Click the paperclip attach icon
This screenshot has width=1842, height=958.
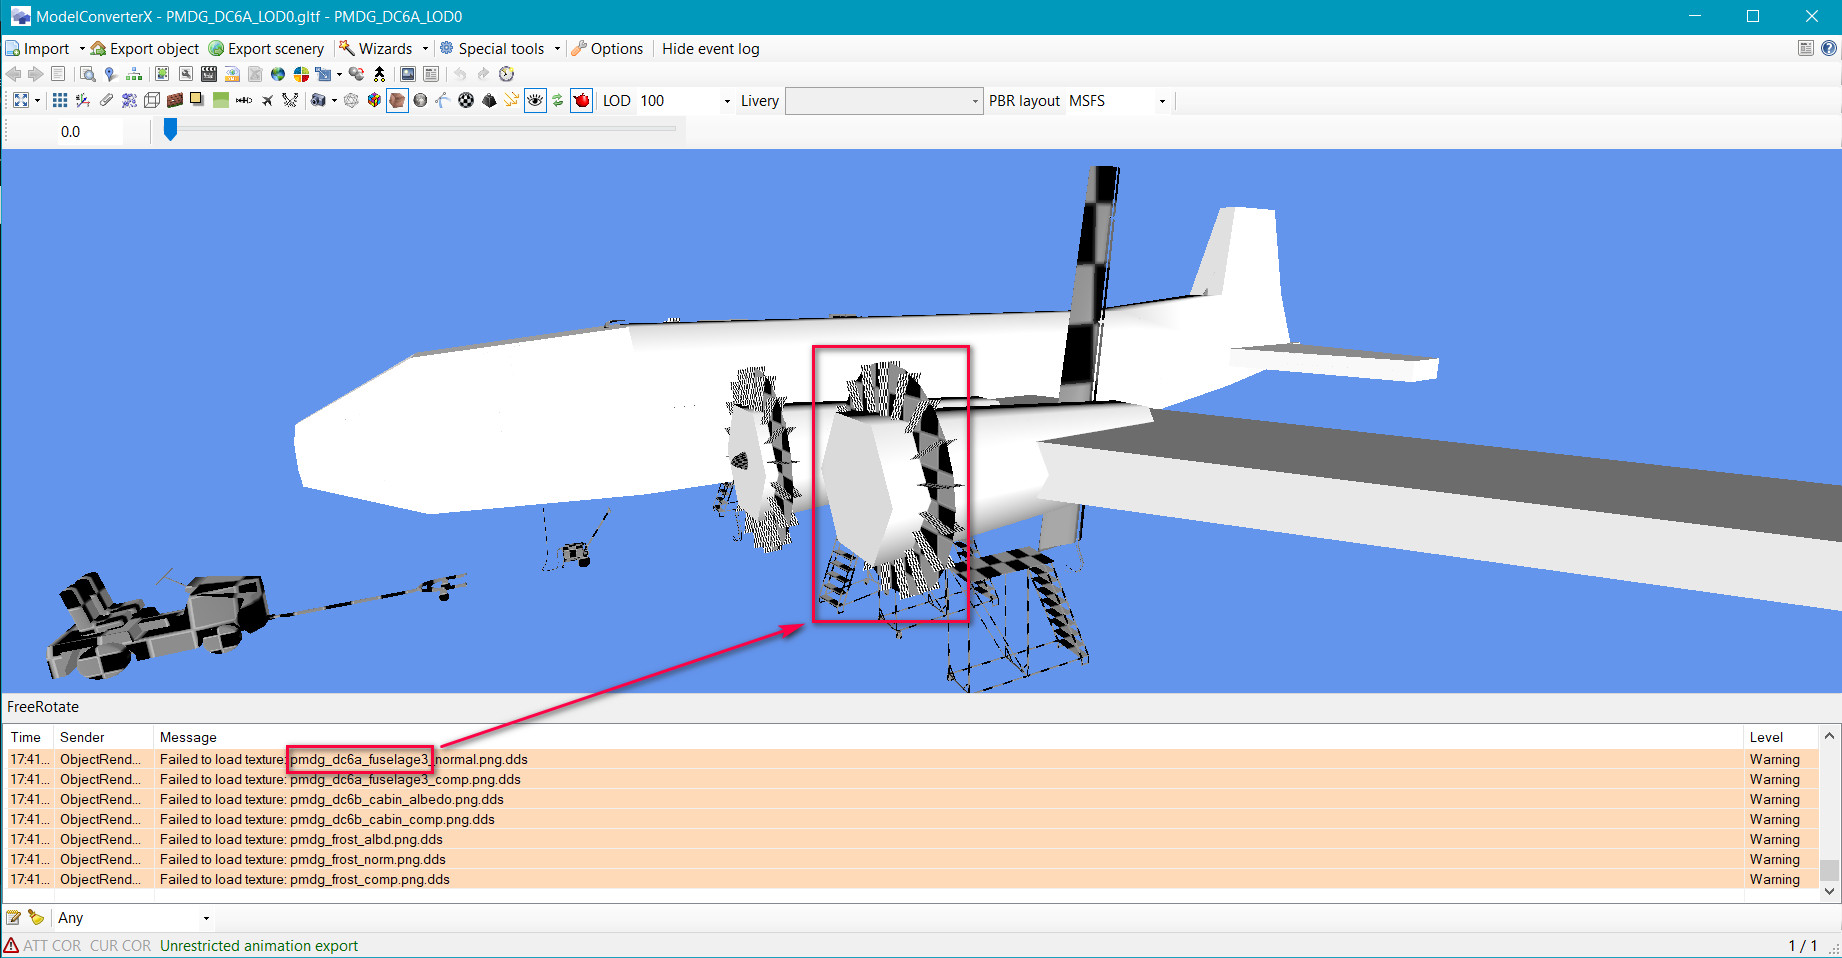[106, 100]
